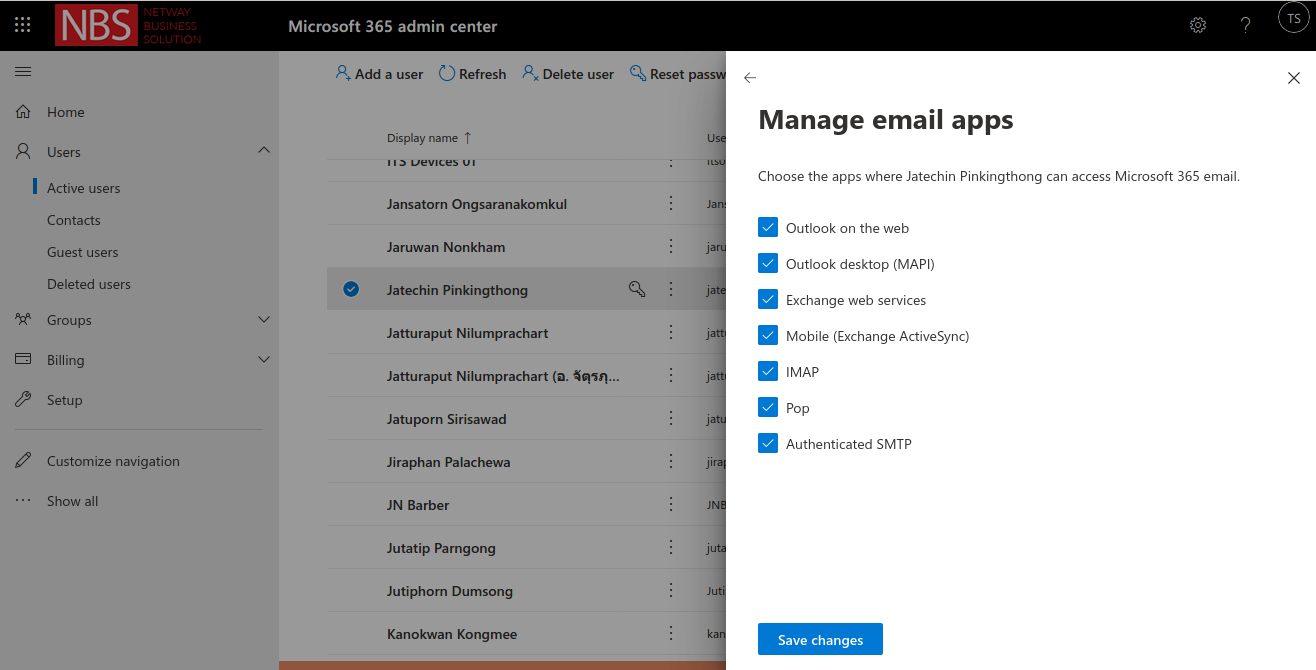Toggle the Authenticated SMTP checkbox
Image resolution: width=1316 pixels, height=670 pixels.
(x=768, y=444)
